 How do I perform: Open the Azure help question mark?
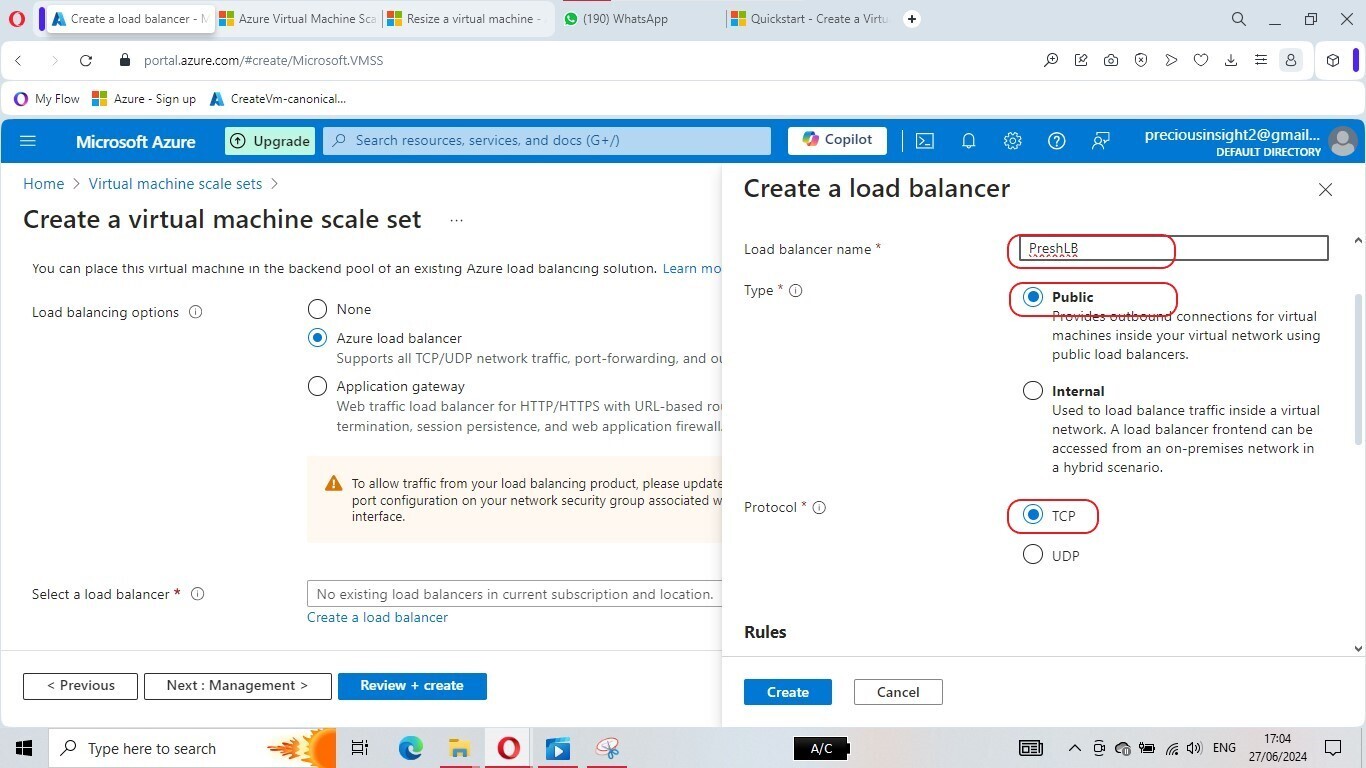click(1056, 141)
